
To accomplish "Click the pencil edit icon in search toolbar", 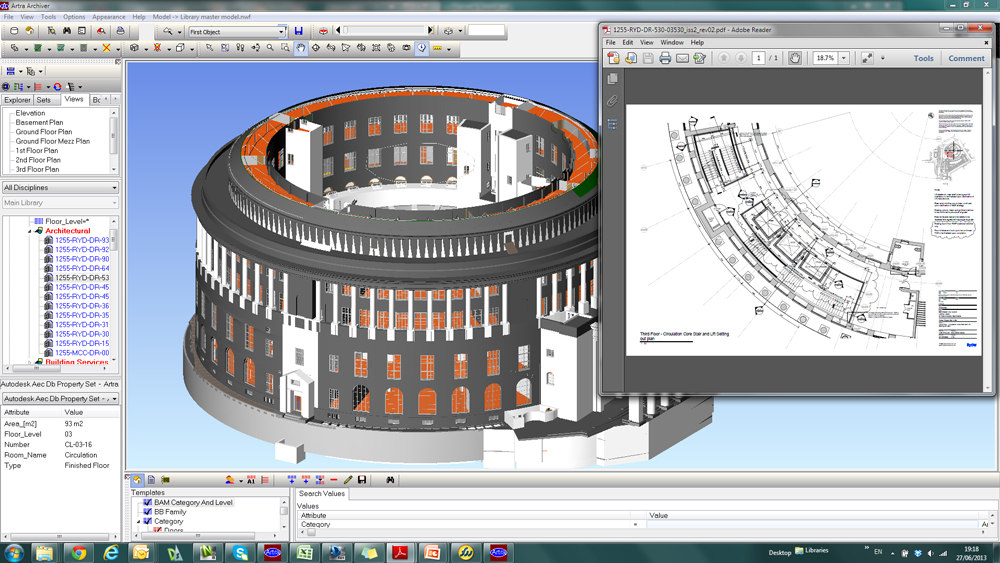I will (348, 480).
